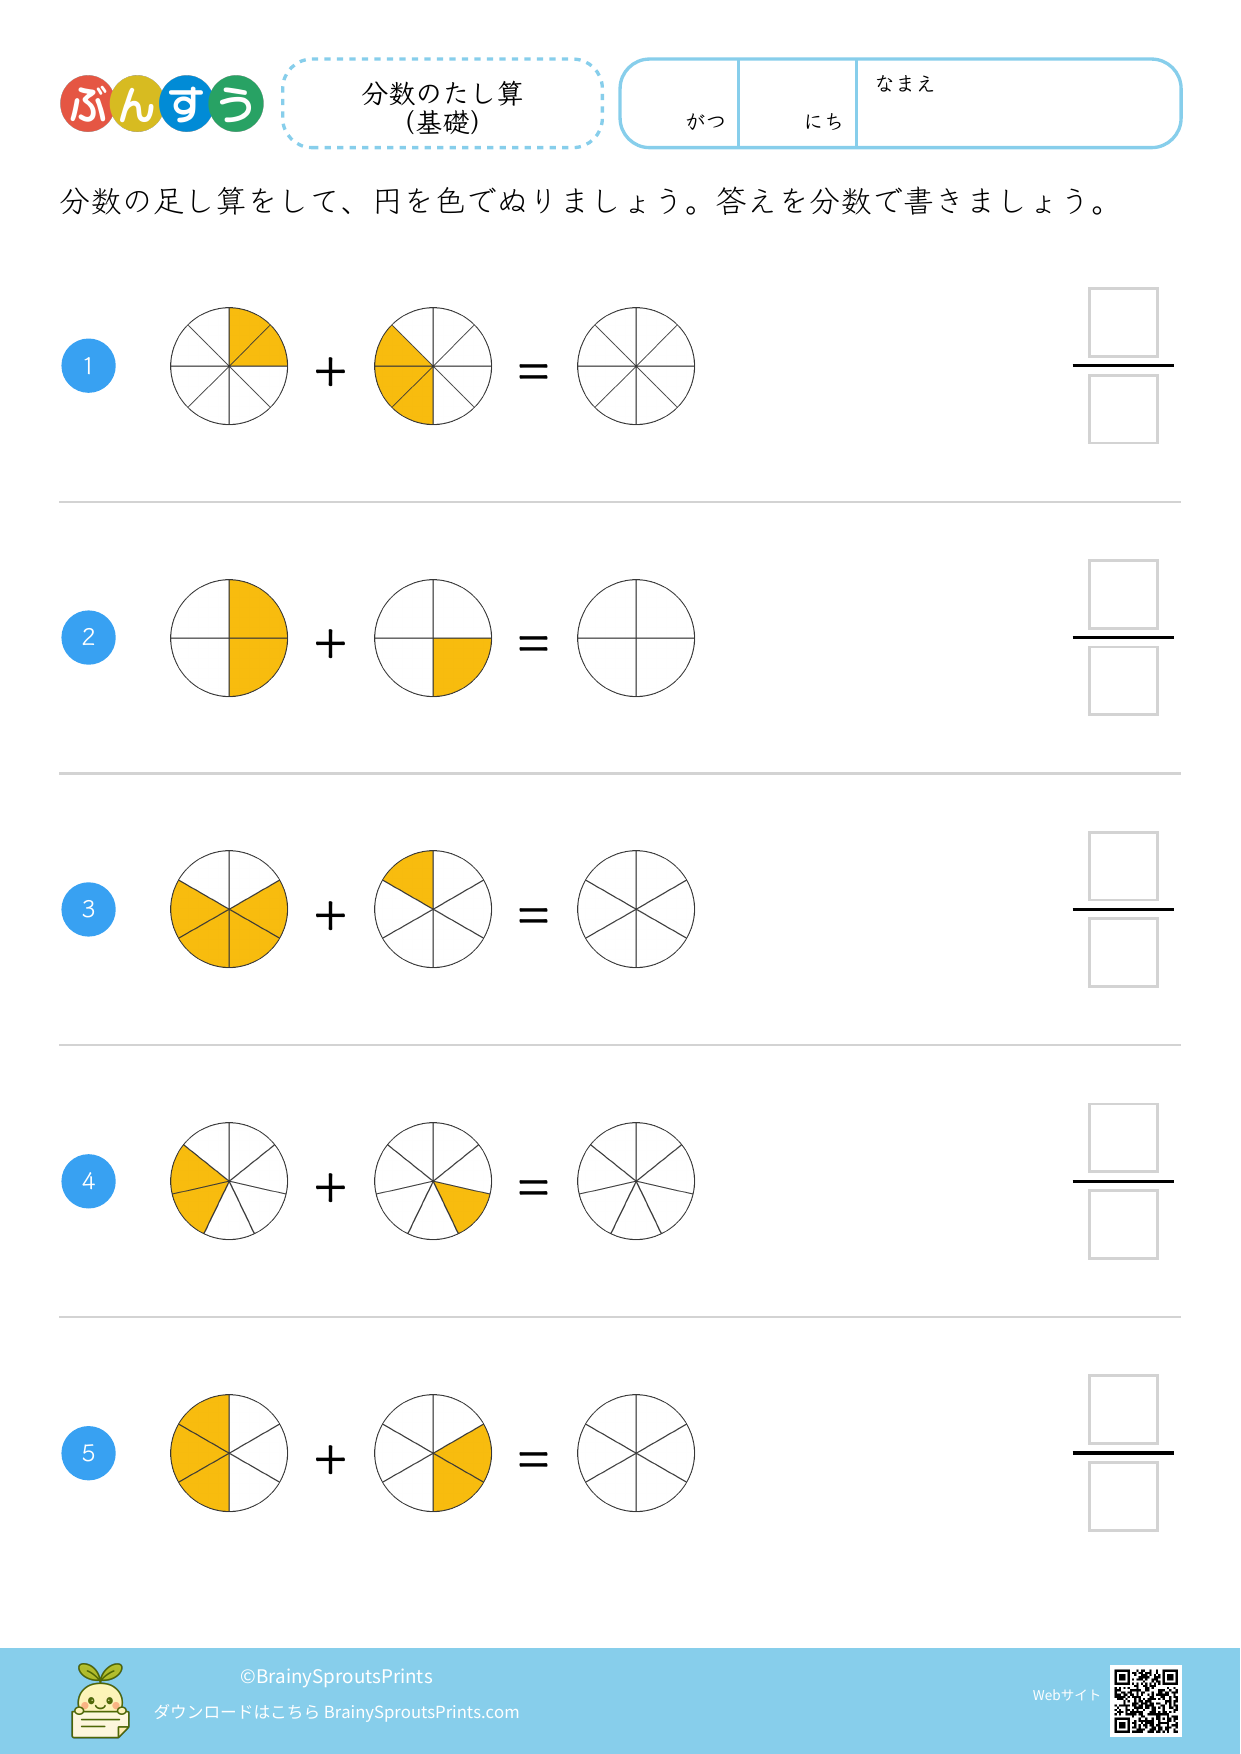Click the QR code in the footer
Viewport: 1241px width, 1754px height.
[1145, 1700]
